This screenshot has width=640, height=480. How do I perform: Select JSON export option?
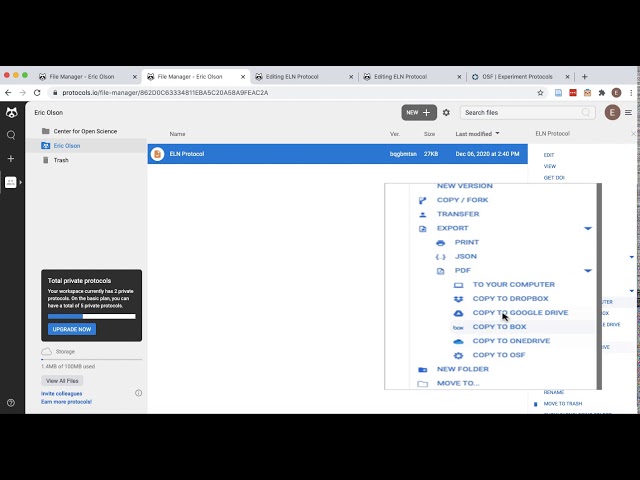[466, 256]
